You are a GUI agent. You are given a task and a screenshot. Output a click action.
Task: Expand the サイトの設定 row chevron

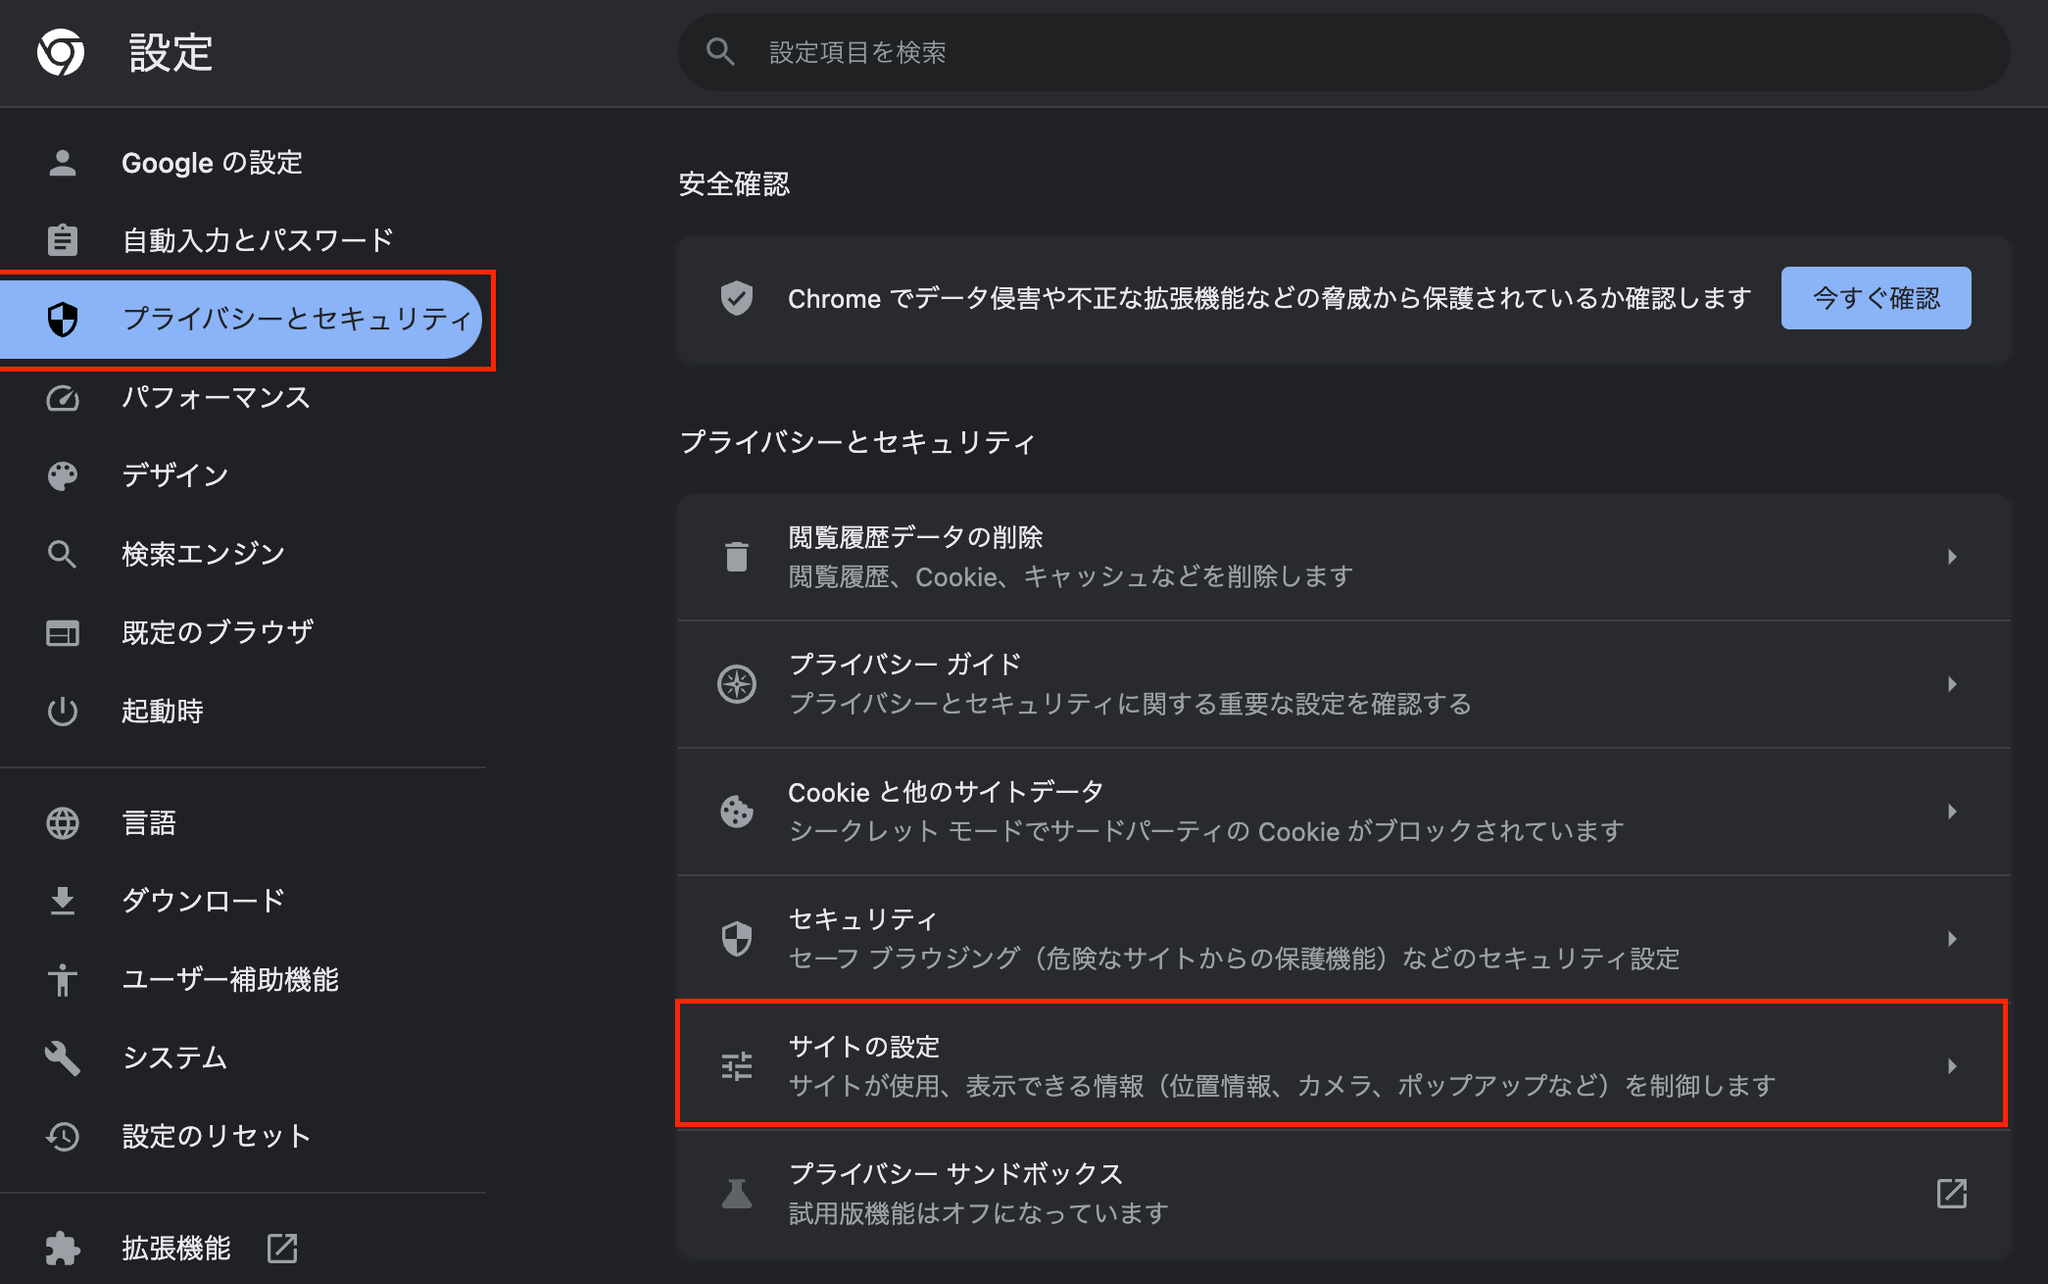coord(1953,1066)
